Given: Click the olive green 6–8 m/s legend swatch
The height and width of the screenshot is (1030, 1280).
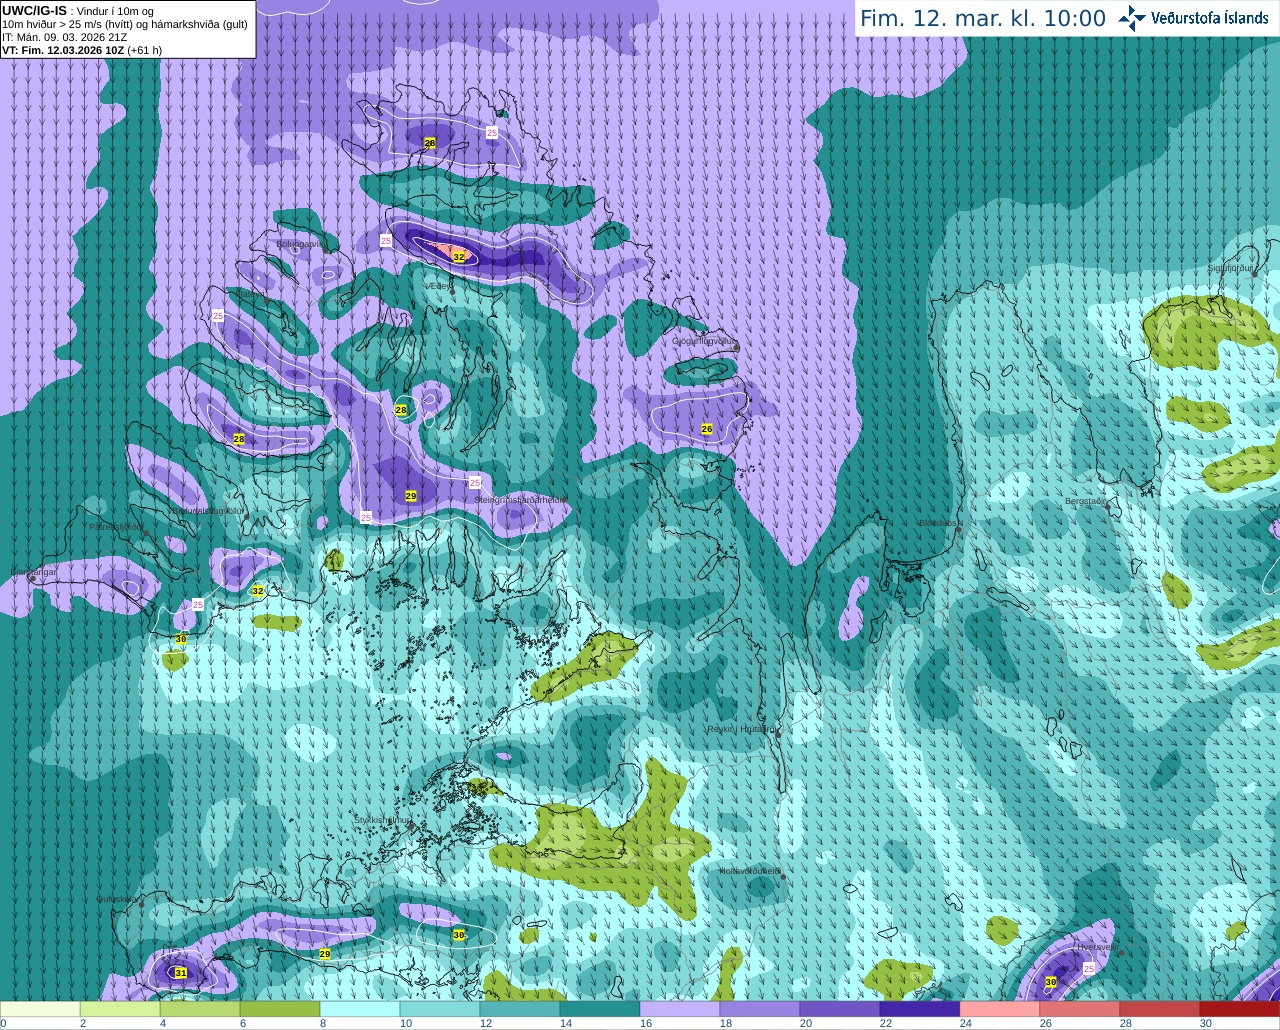Looking at the screenshot, I should point(280,1009).
